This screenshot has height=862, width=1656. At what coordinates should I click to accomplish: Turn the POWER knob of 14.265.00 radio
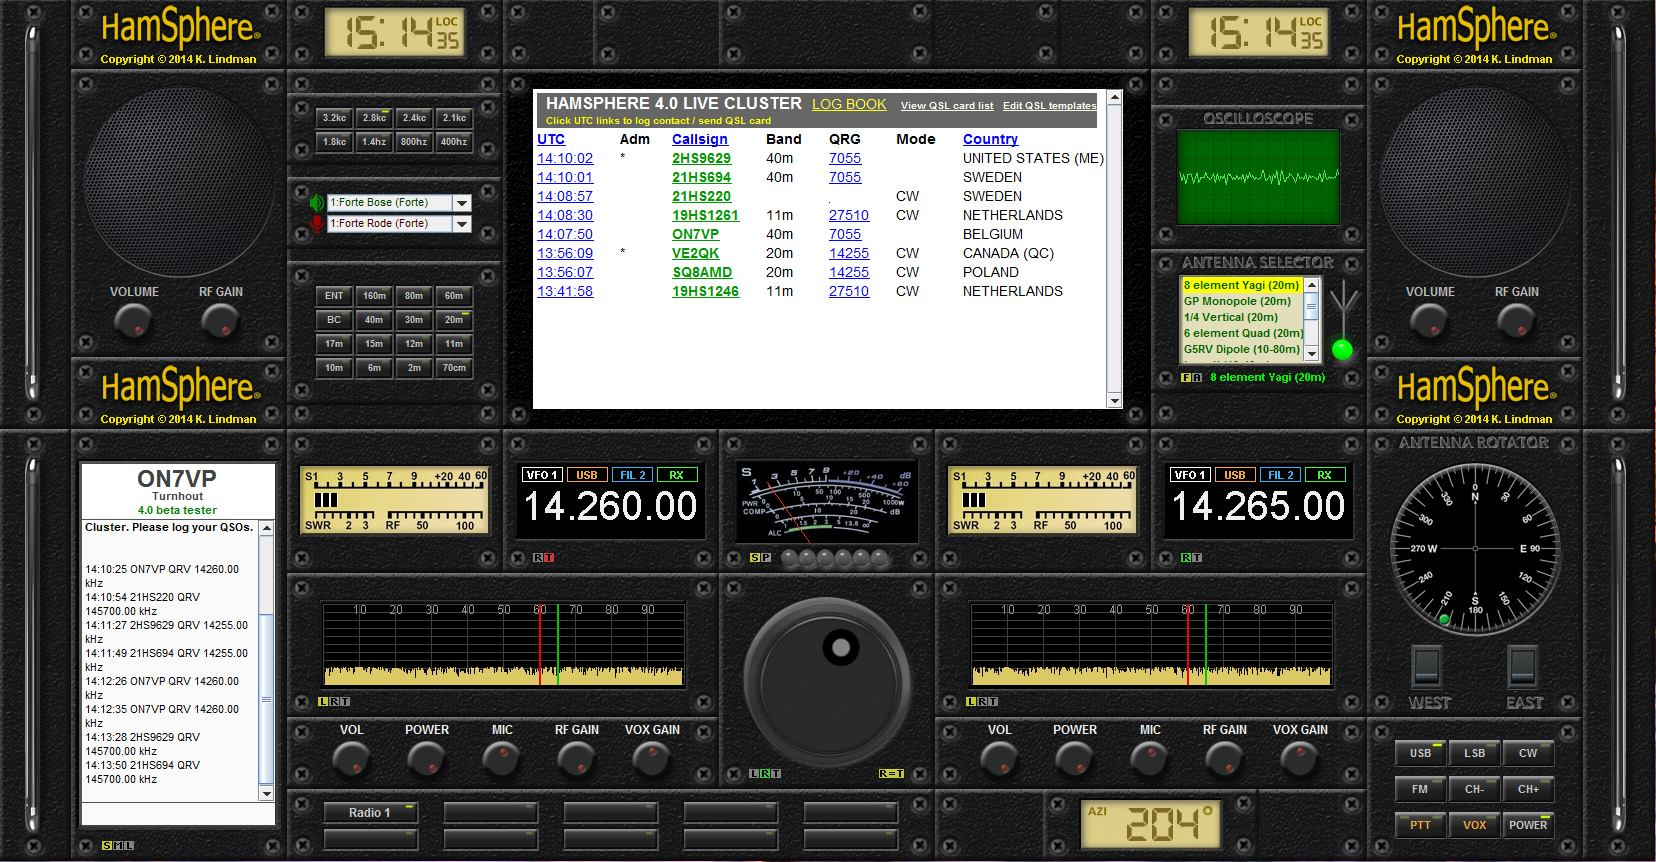(x=1074, y=760)
